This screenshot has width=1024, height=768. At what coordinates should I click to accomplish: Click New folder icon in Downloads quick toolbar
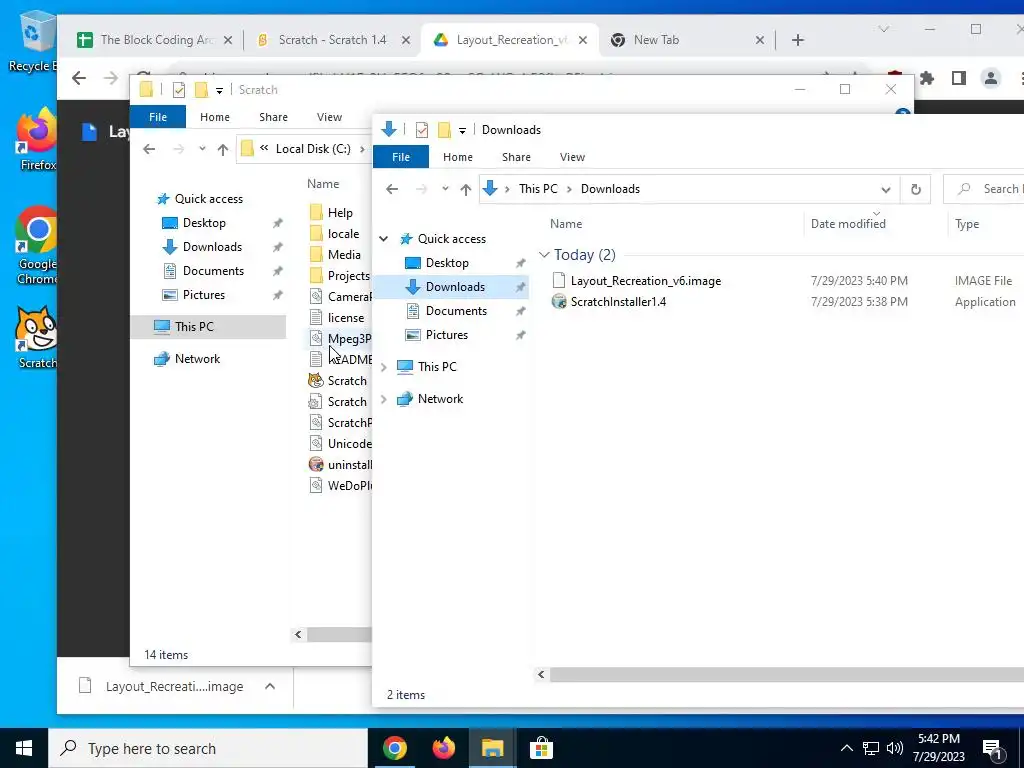(444, 130)
